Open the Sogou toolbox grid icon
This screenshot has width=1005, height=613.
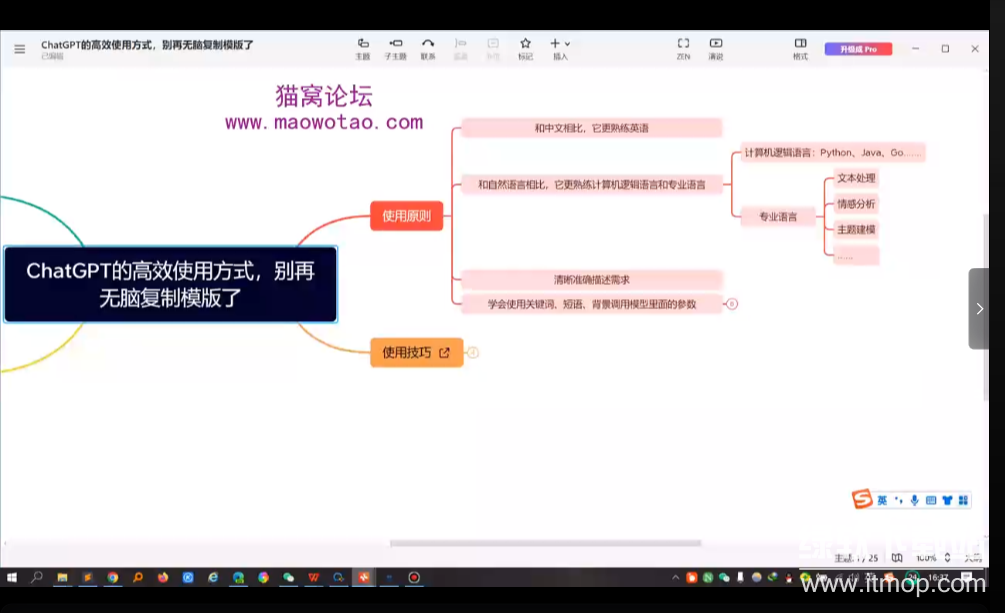tap(963, 500)
